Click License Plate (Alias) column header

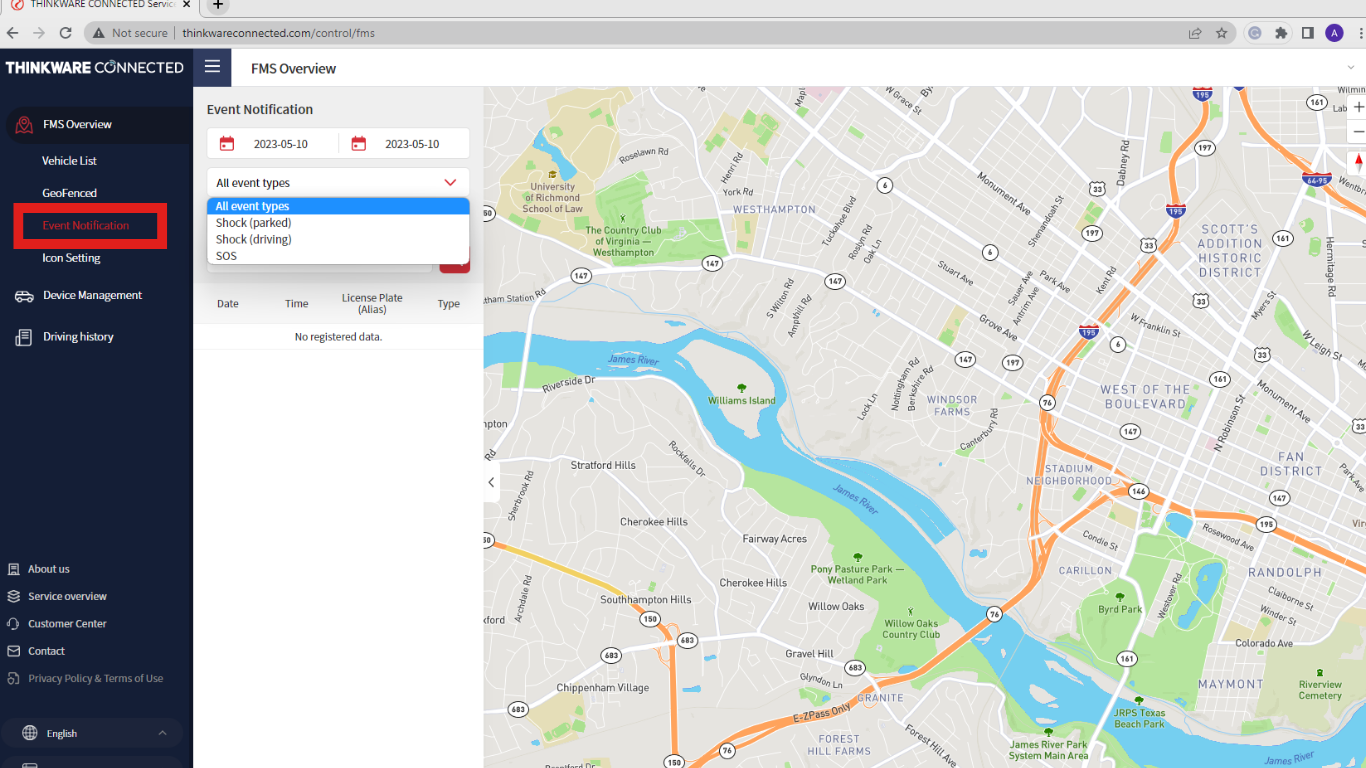click(x=372, y=304)
